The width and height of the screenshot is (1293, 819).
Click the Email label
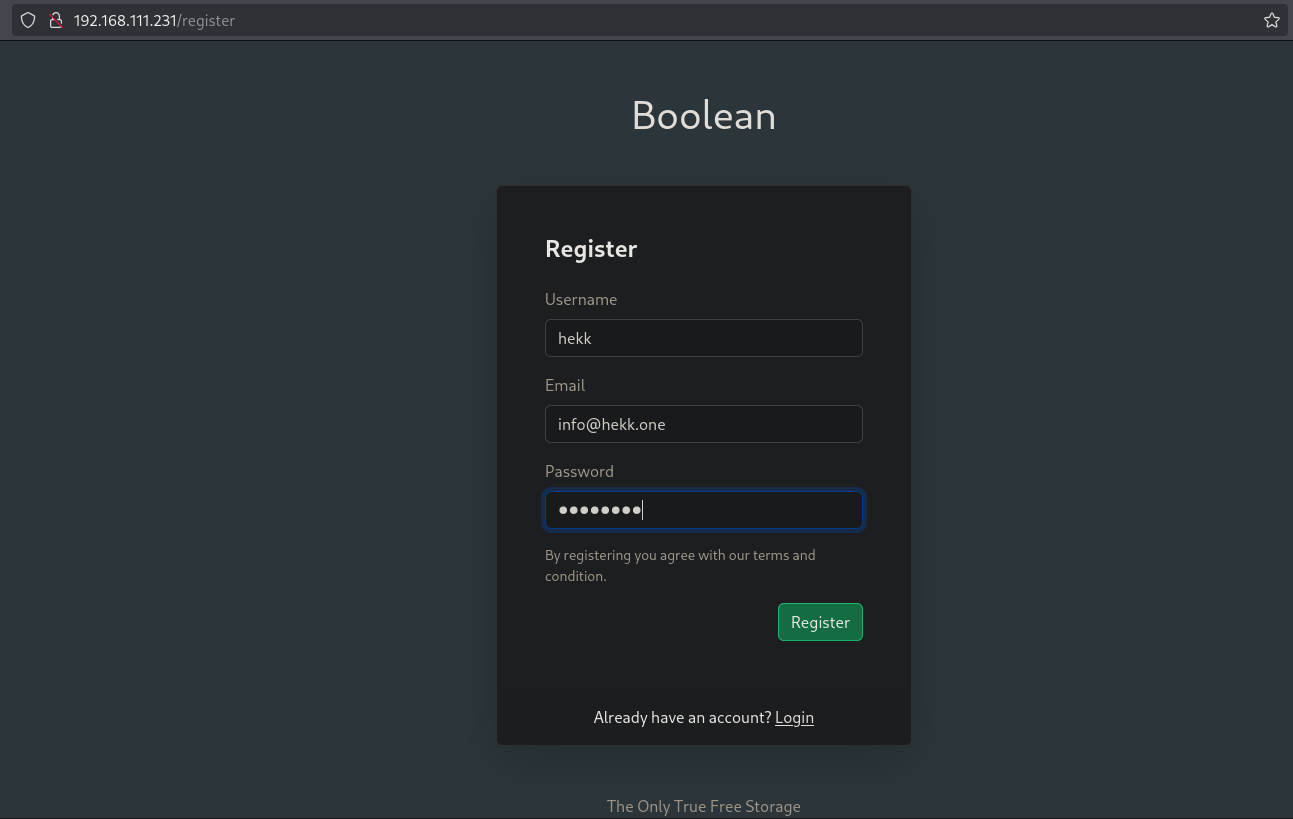(564, 385)
